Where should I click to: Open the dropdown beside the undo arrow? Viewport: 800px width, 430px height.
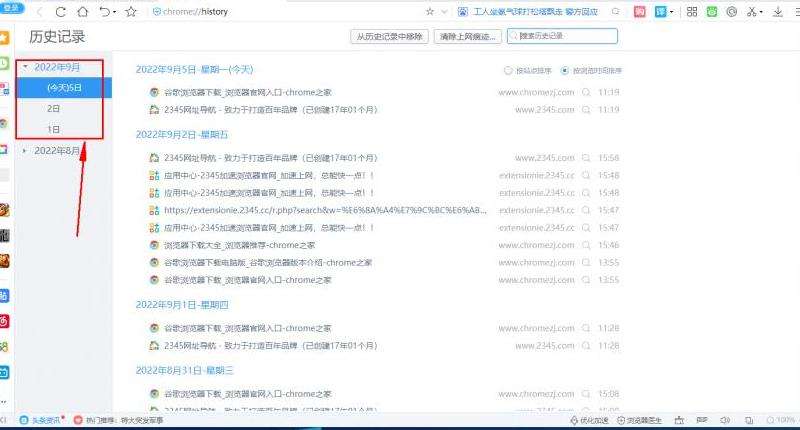pyautogui.click(x=114, y=12)
